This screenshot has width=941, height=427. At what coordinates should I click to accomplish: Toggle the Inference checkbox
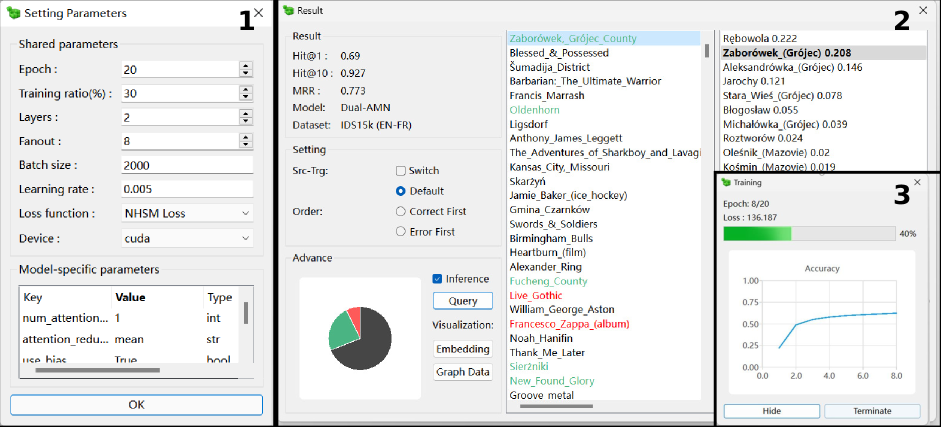tap(438, 279)
